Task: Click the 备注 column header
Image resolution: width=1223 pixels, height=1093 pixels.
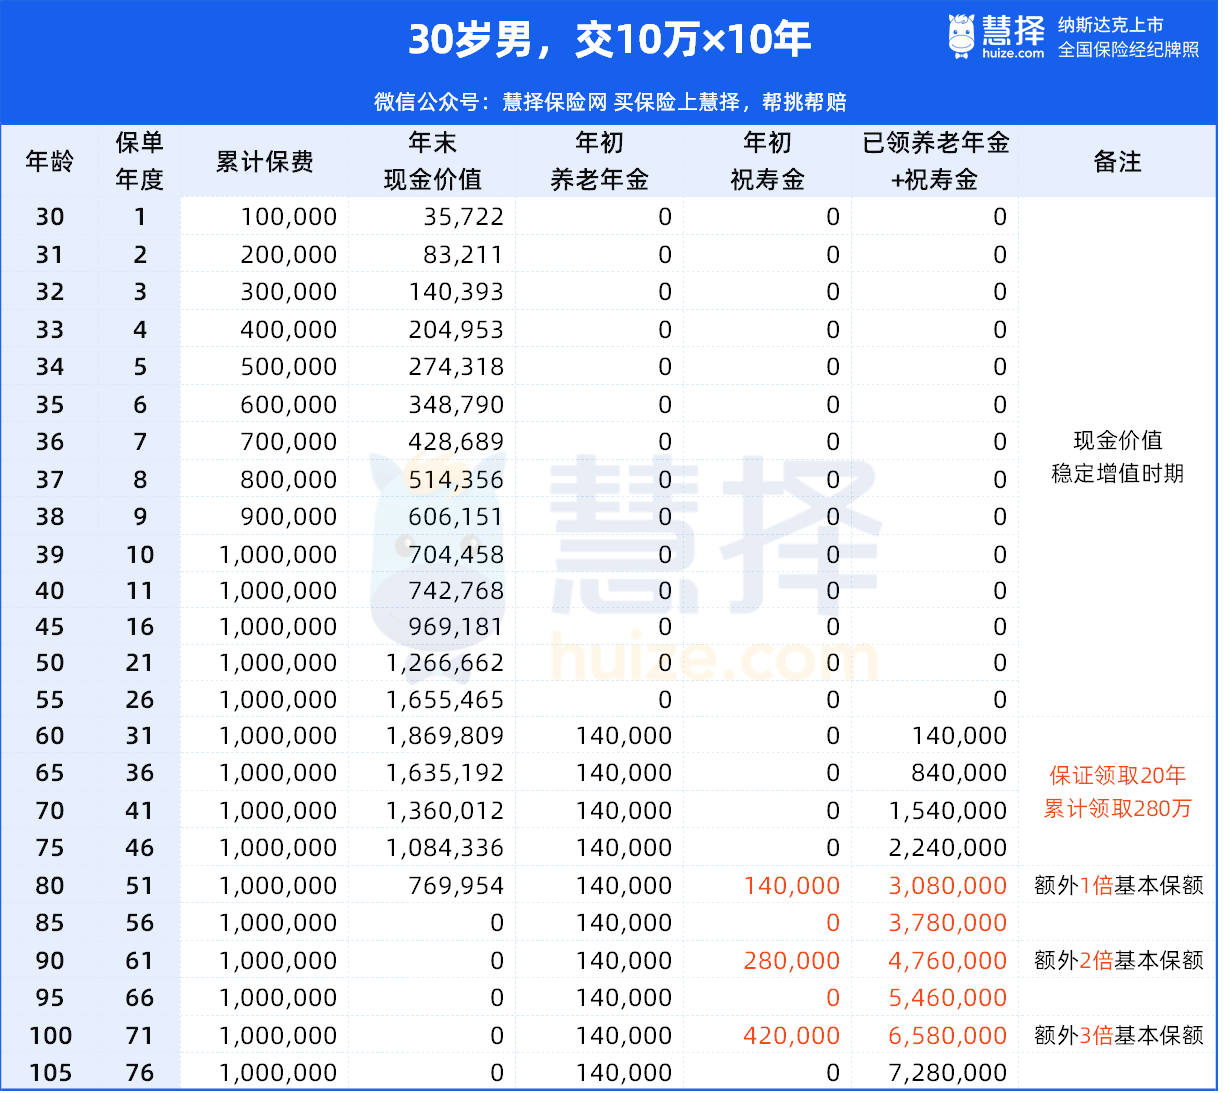Action: [x=1117, y=161]
